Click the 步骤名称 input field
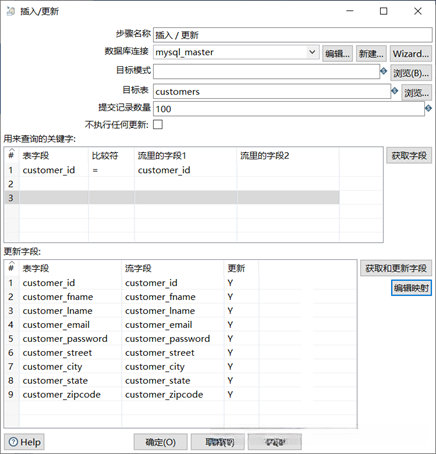Screen dimensions: 436x454 (292, 35)
